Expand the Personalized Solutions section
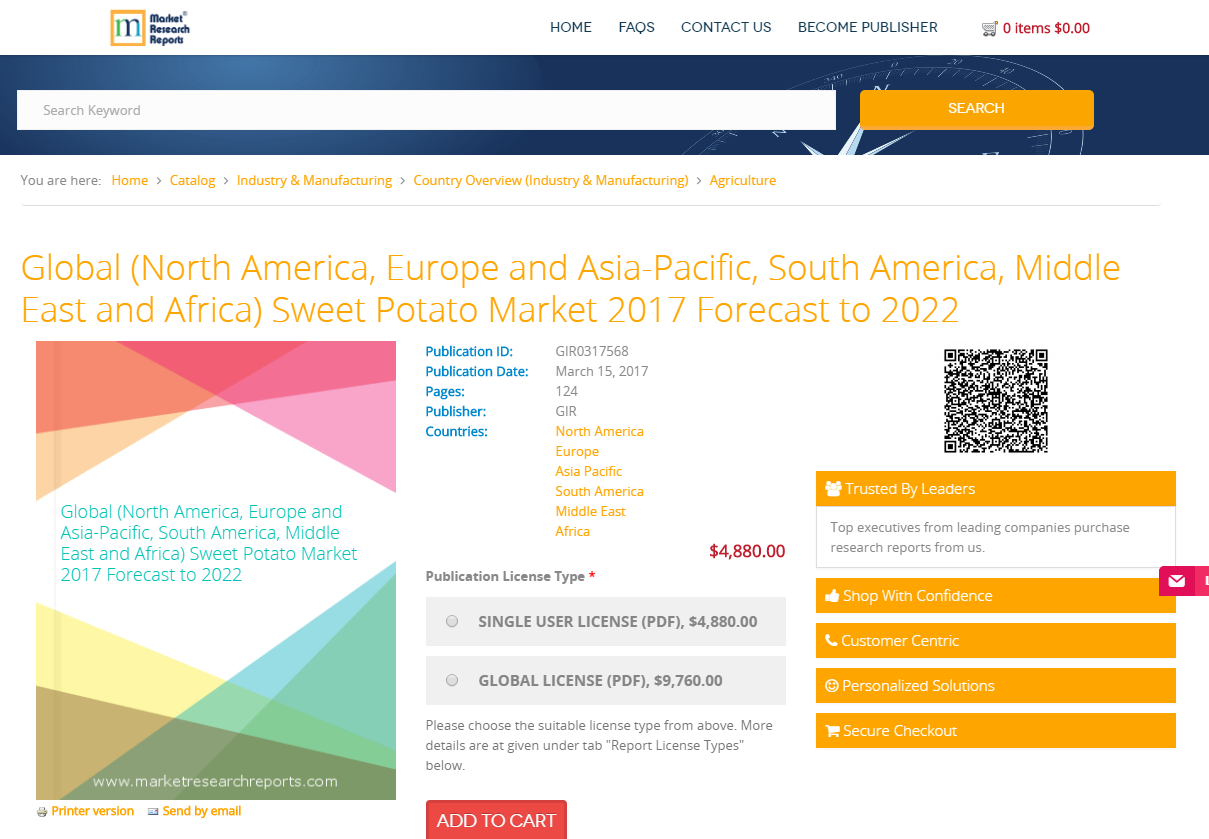The width and height of the screenshot is (1209, 839). 995,686
